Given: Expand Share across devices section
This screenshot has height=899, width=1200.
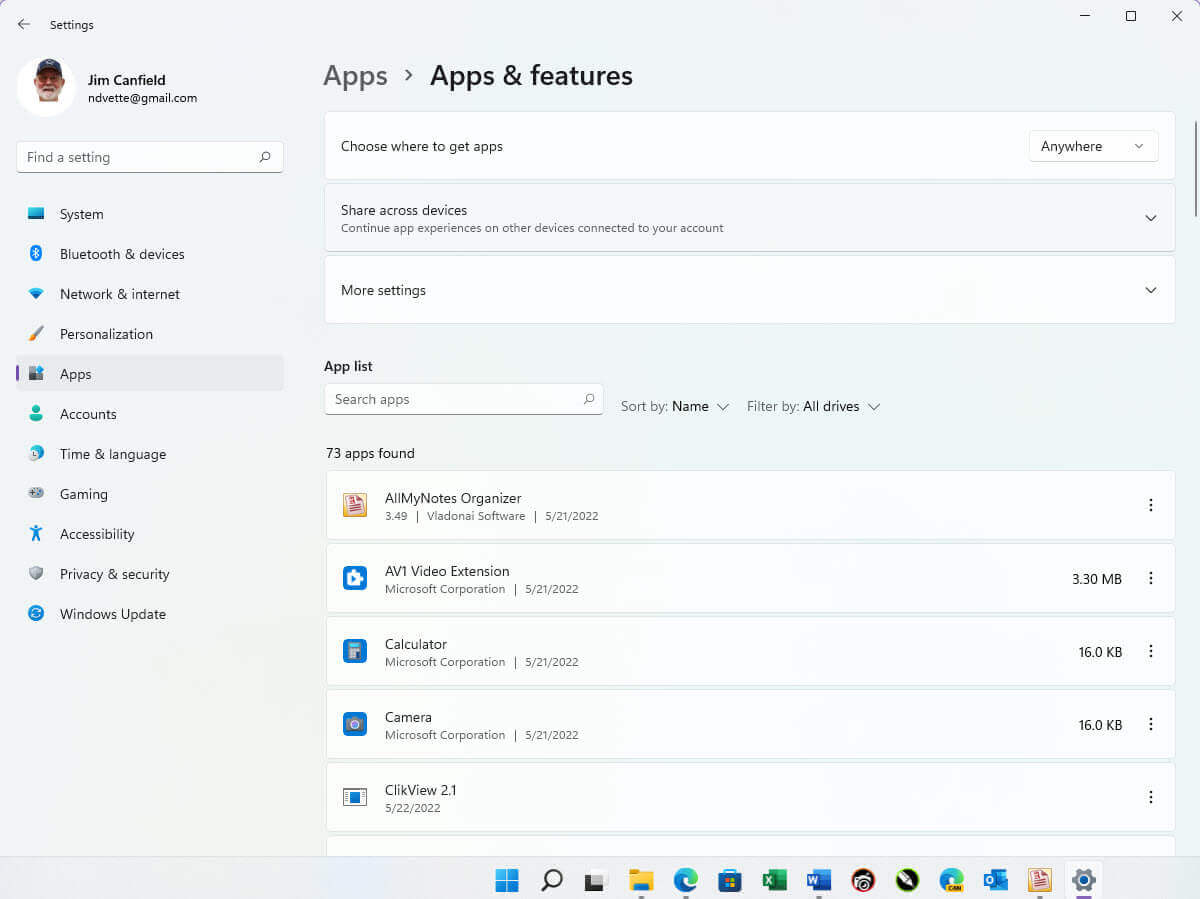Looking at the screenshot, I should click(x=750, y=218).
